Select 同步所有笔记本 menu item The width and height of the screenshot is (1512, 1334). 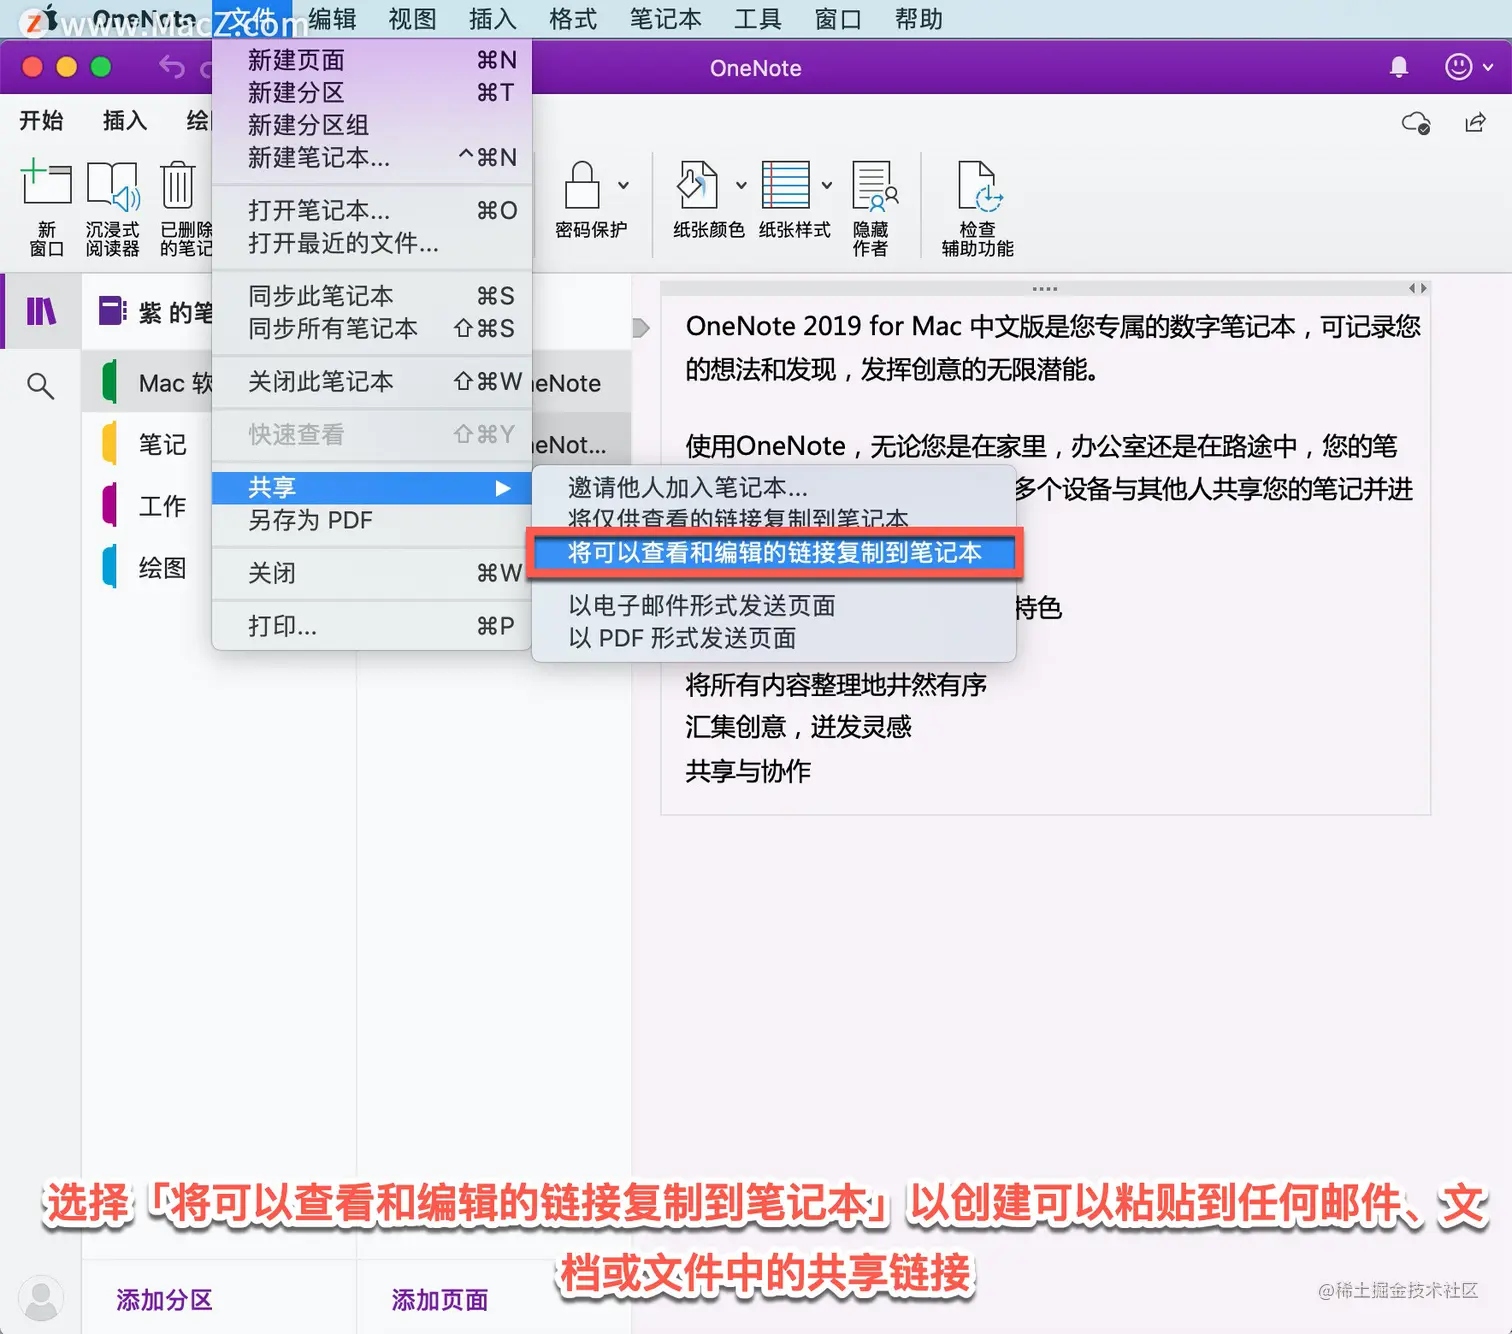(371, 328)
